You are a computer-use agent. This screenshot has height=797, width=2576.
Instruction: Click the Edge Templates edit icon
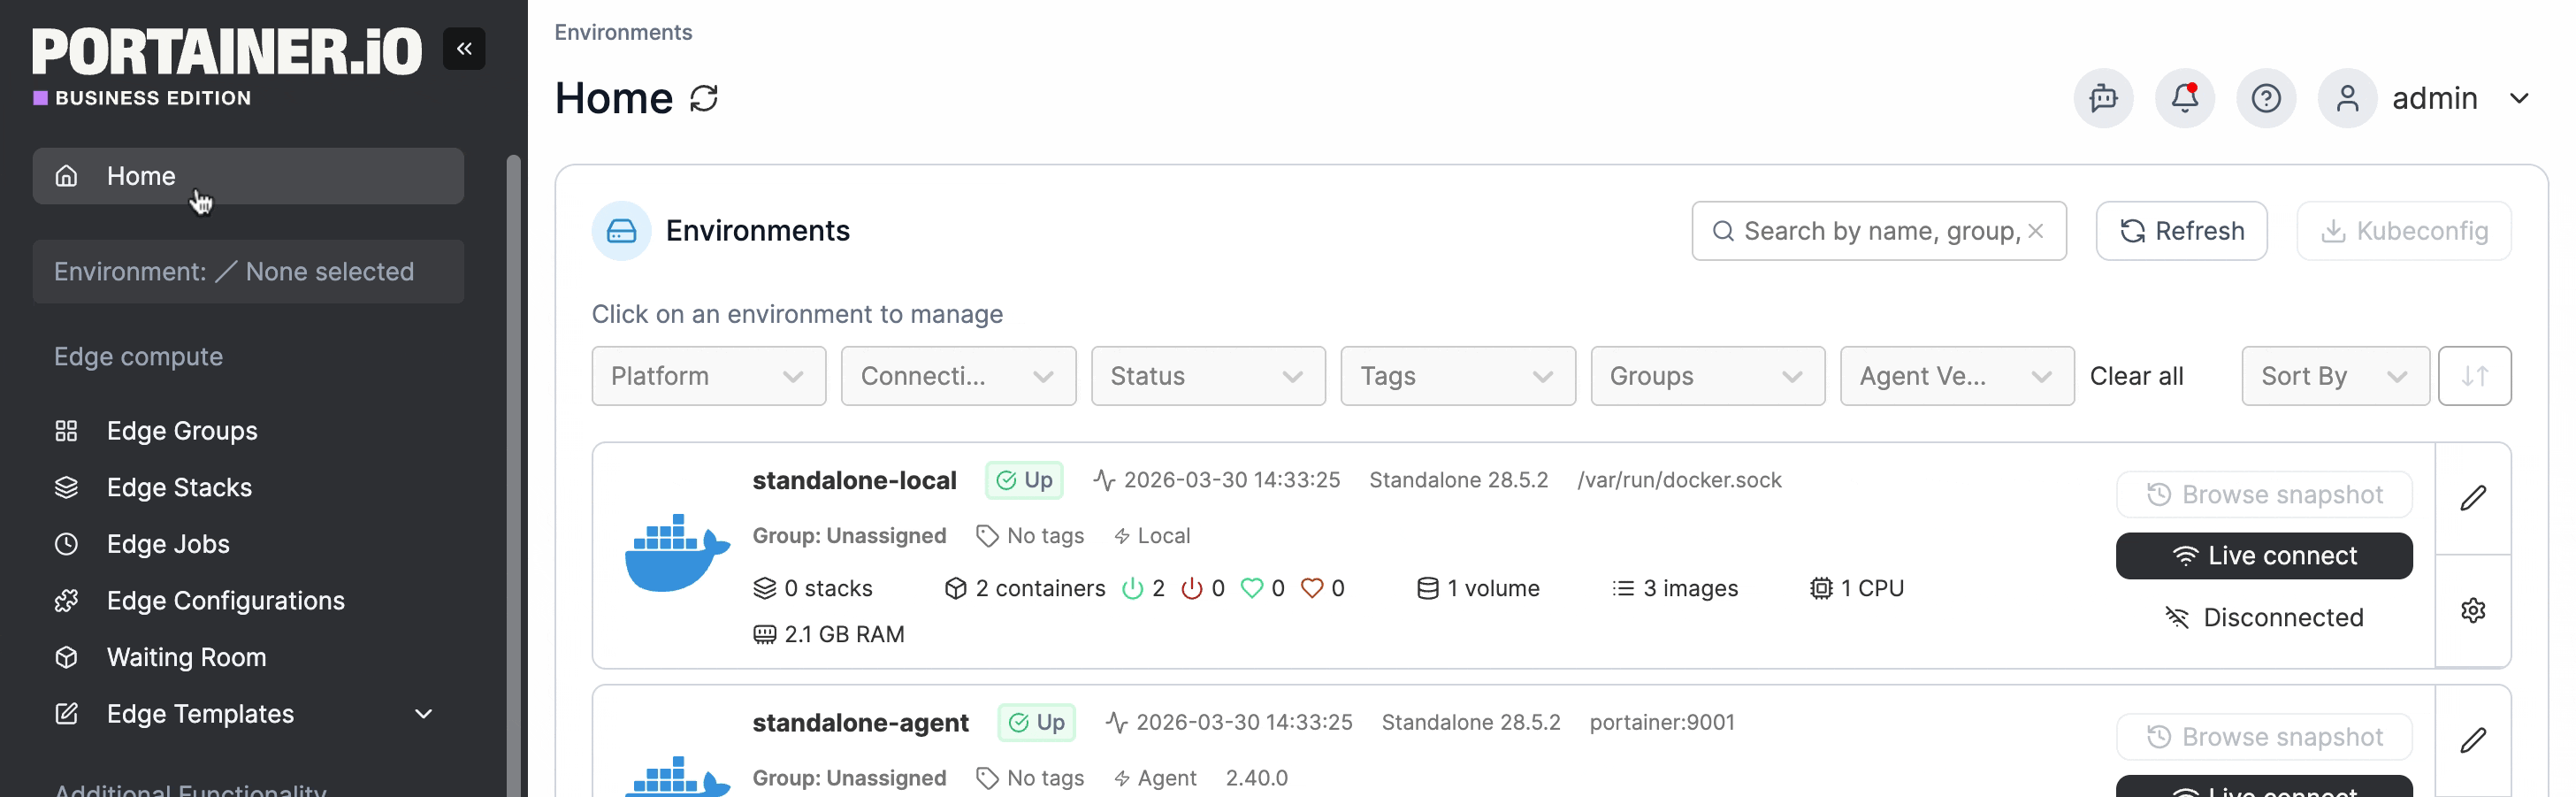coord(66,714)
